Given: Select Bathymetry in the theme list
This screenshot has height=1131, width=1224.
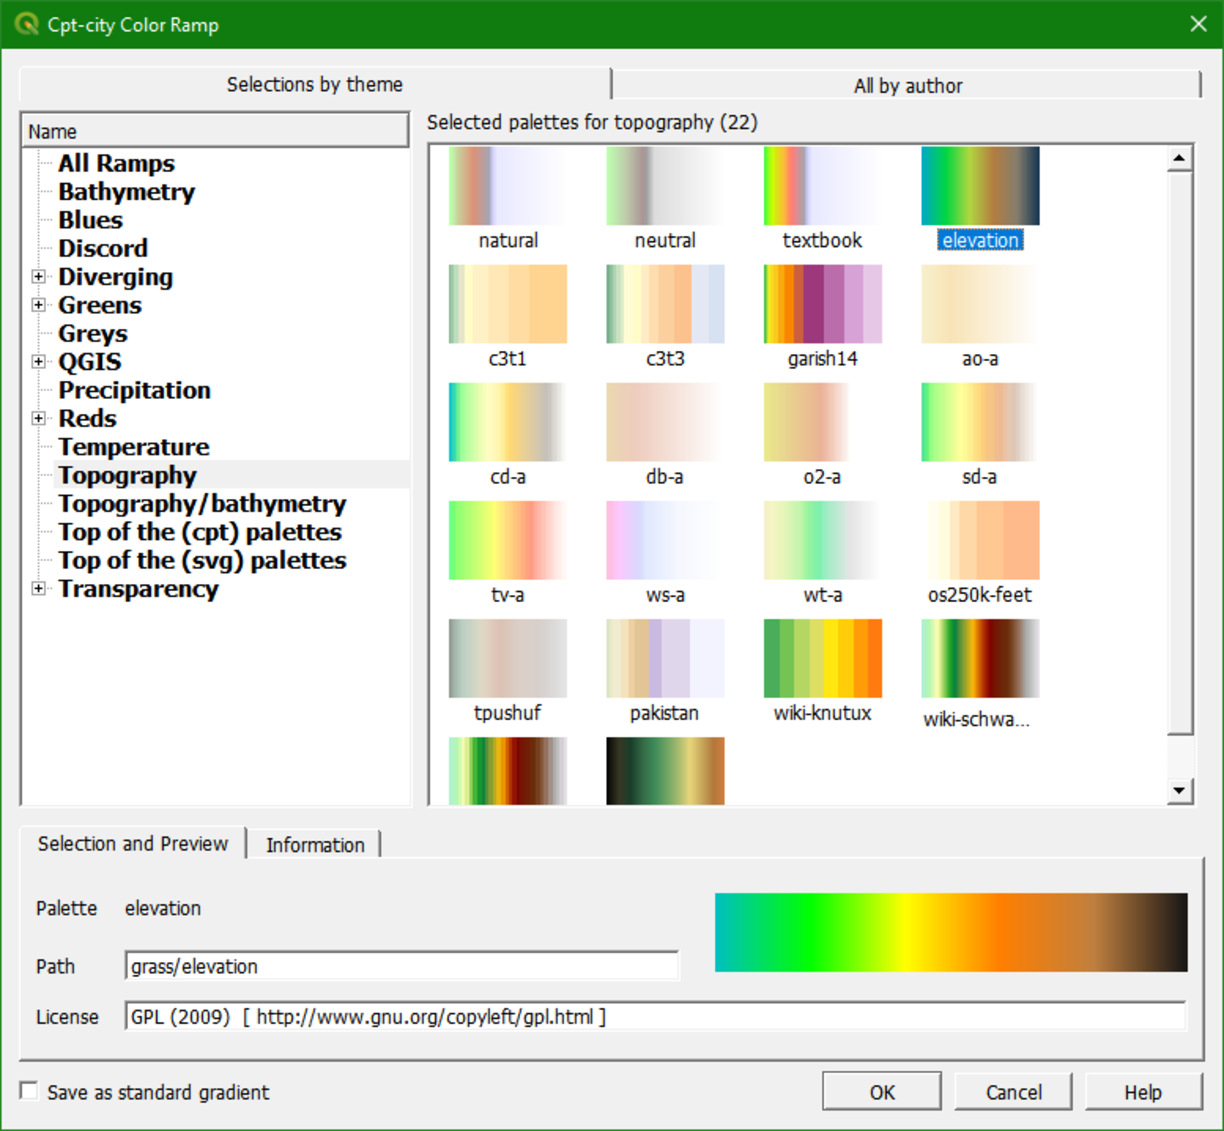Looking at the screenshot, I should 126,192.
